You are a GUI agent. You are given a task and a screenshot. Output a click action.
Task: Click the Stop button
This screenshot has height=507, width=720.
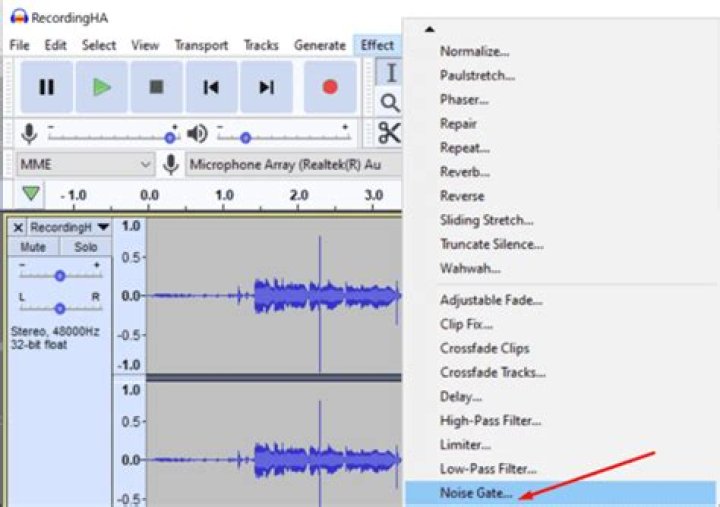[156, 87]
